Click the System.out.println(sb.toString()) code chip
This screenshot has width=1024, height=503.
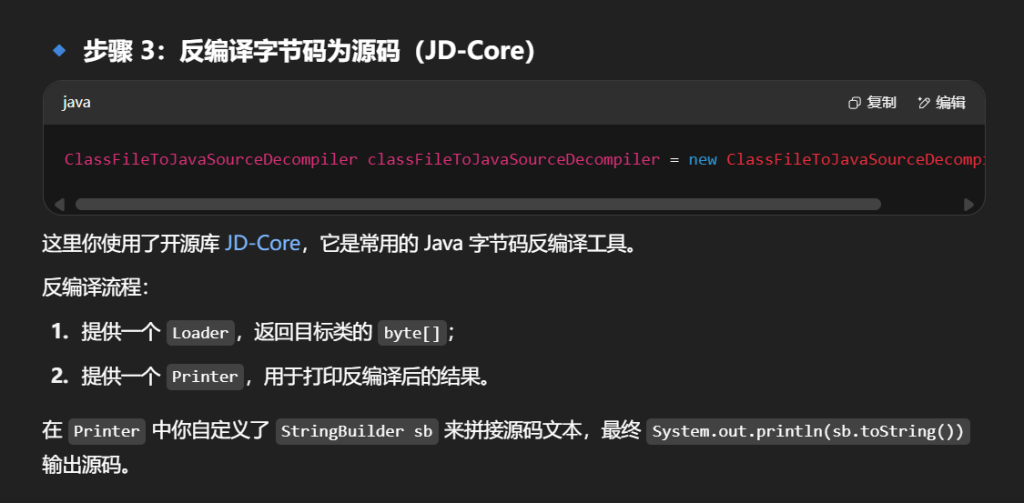[809, 432]
